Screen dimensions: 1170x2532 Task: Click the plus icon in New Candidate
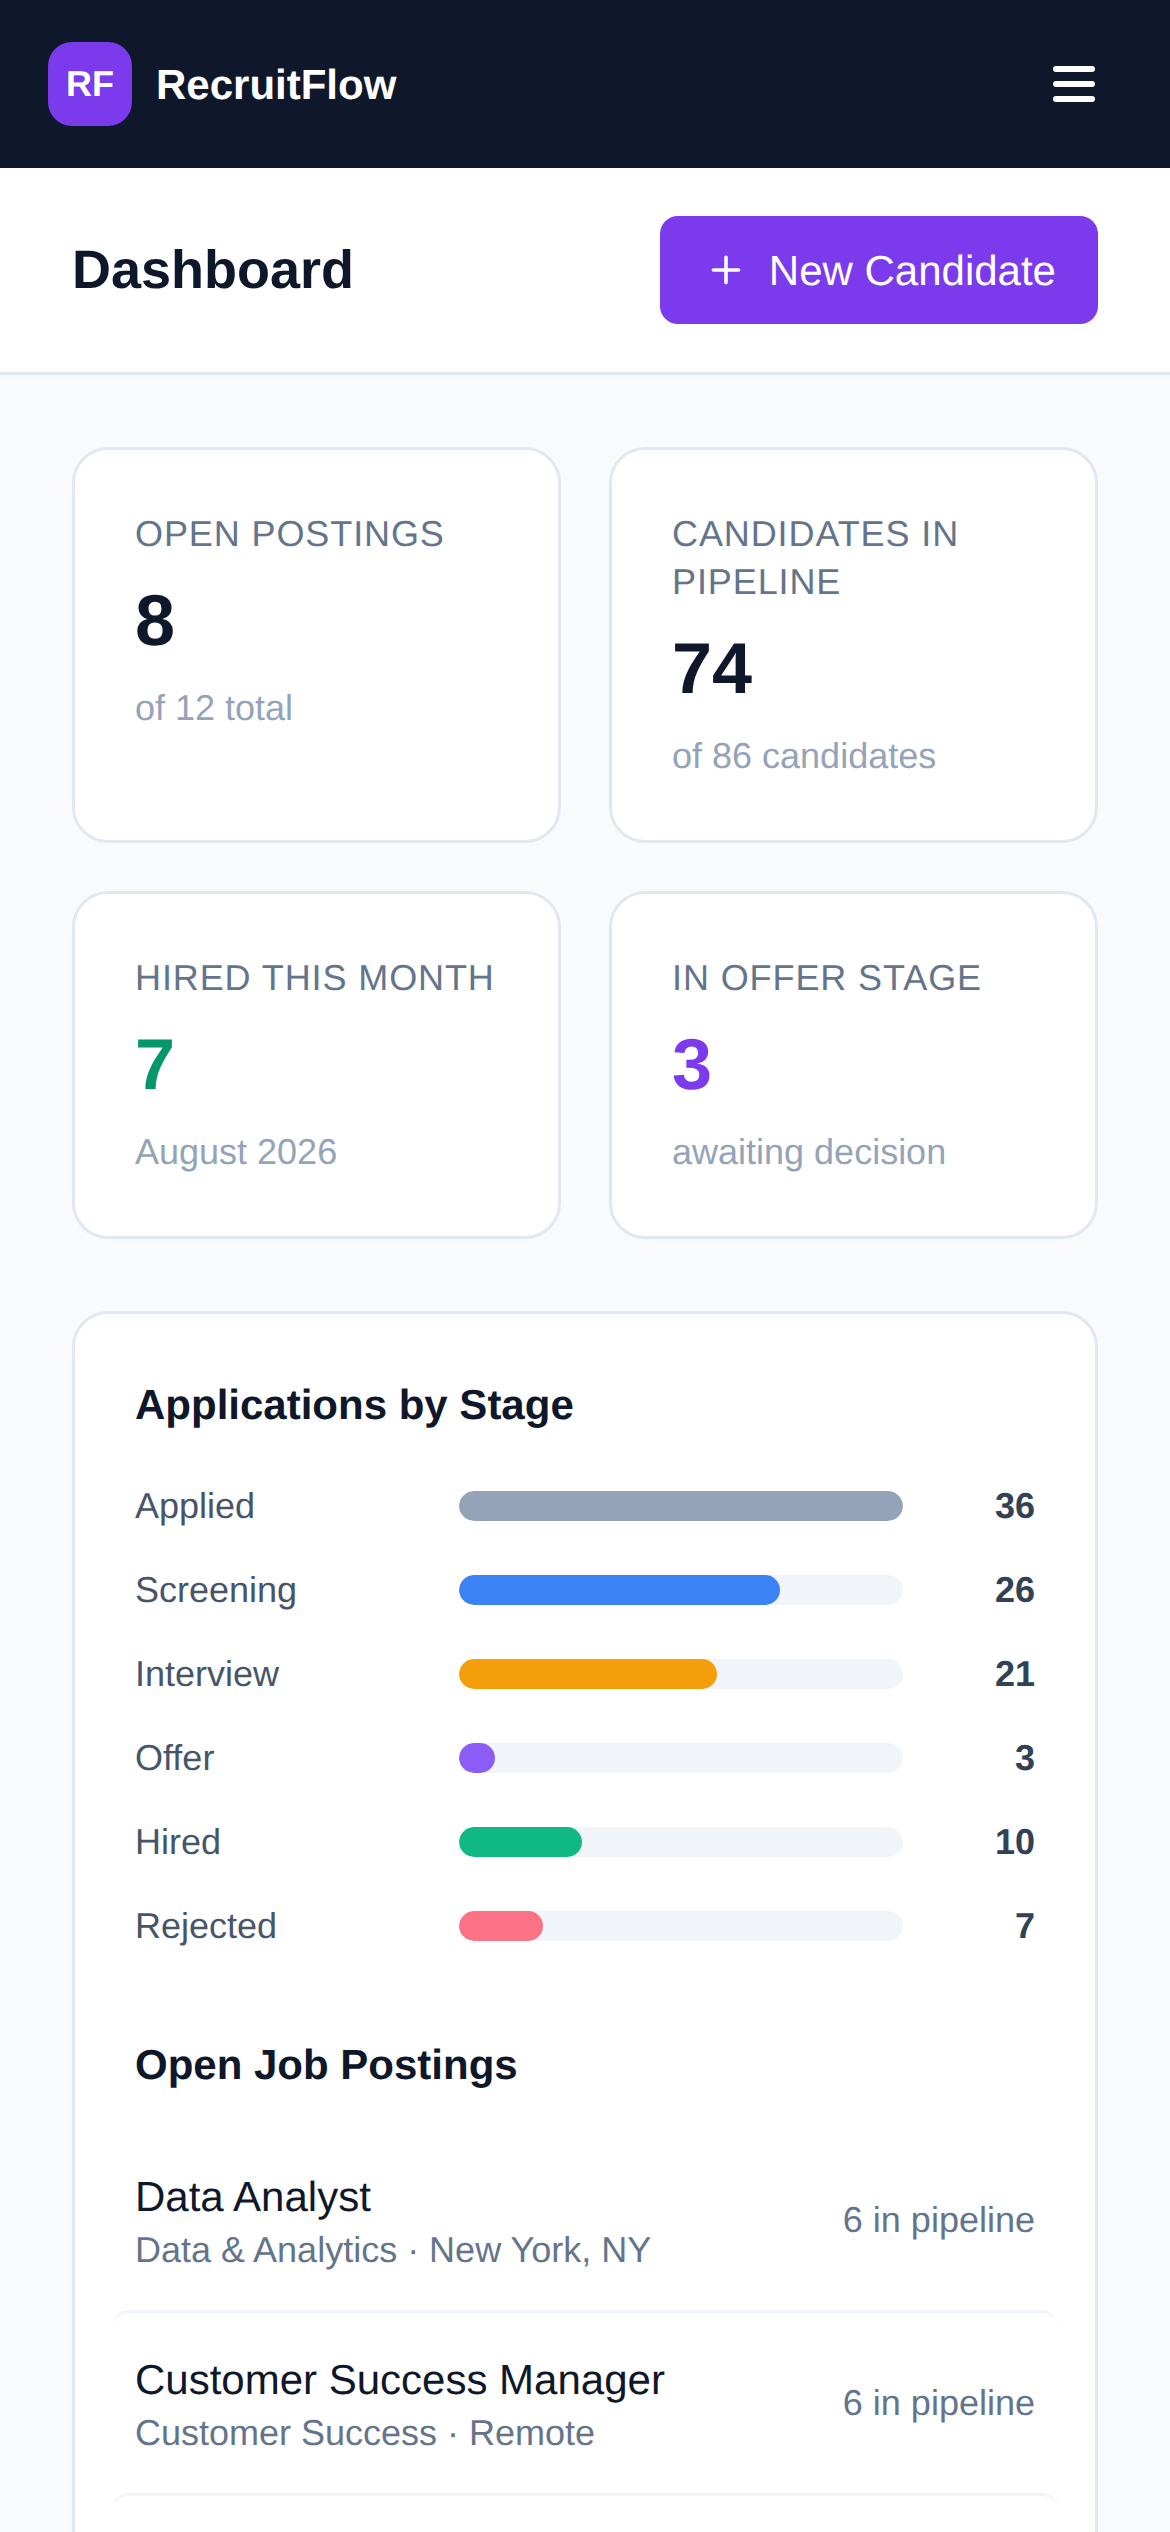coord(726,270)
